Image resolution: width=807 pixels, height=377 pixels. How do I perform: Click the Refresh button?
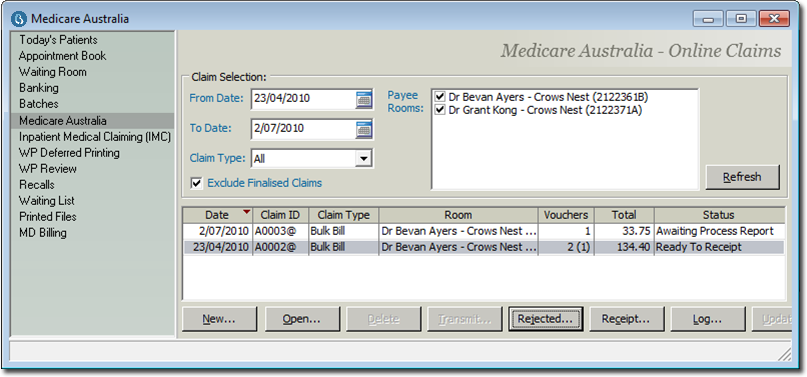point(742,177)
